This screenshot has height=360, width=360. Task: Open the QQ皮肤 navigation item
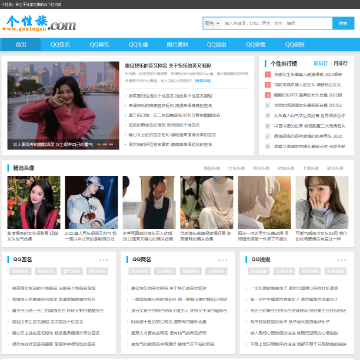point(295,45)
